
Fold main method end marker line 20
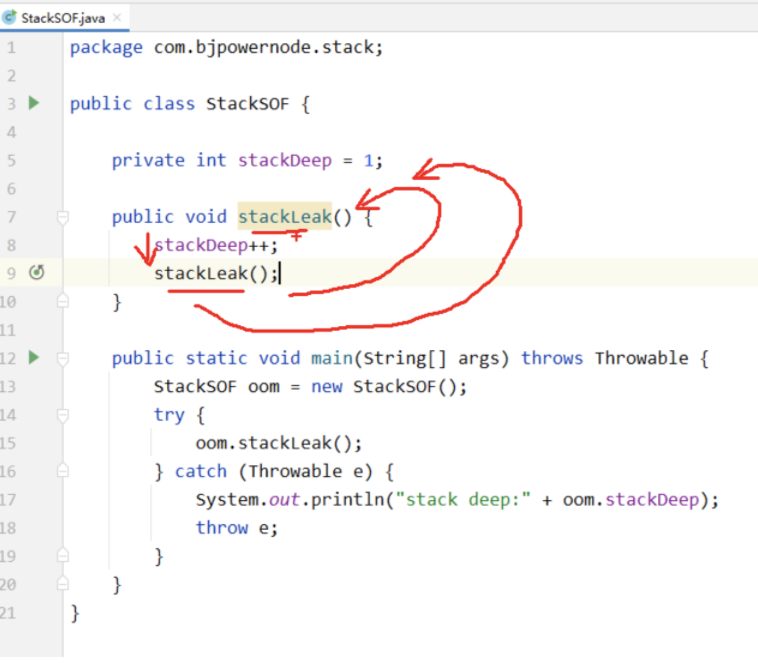click(x=62, y=584)
